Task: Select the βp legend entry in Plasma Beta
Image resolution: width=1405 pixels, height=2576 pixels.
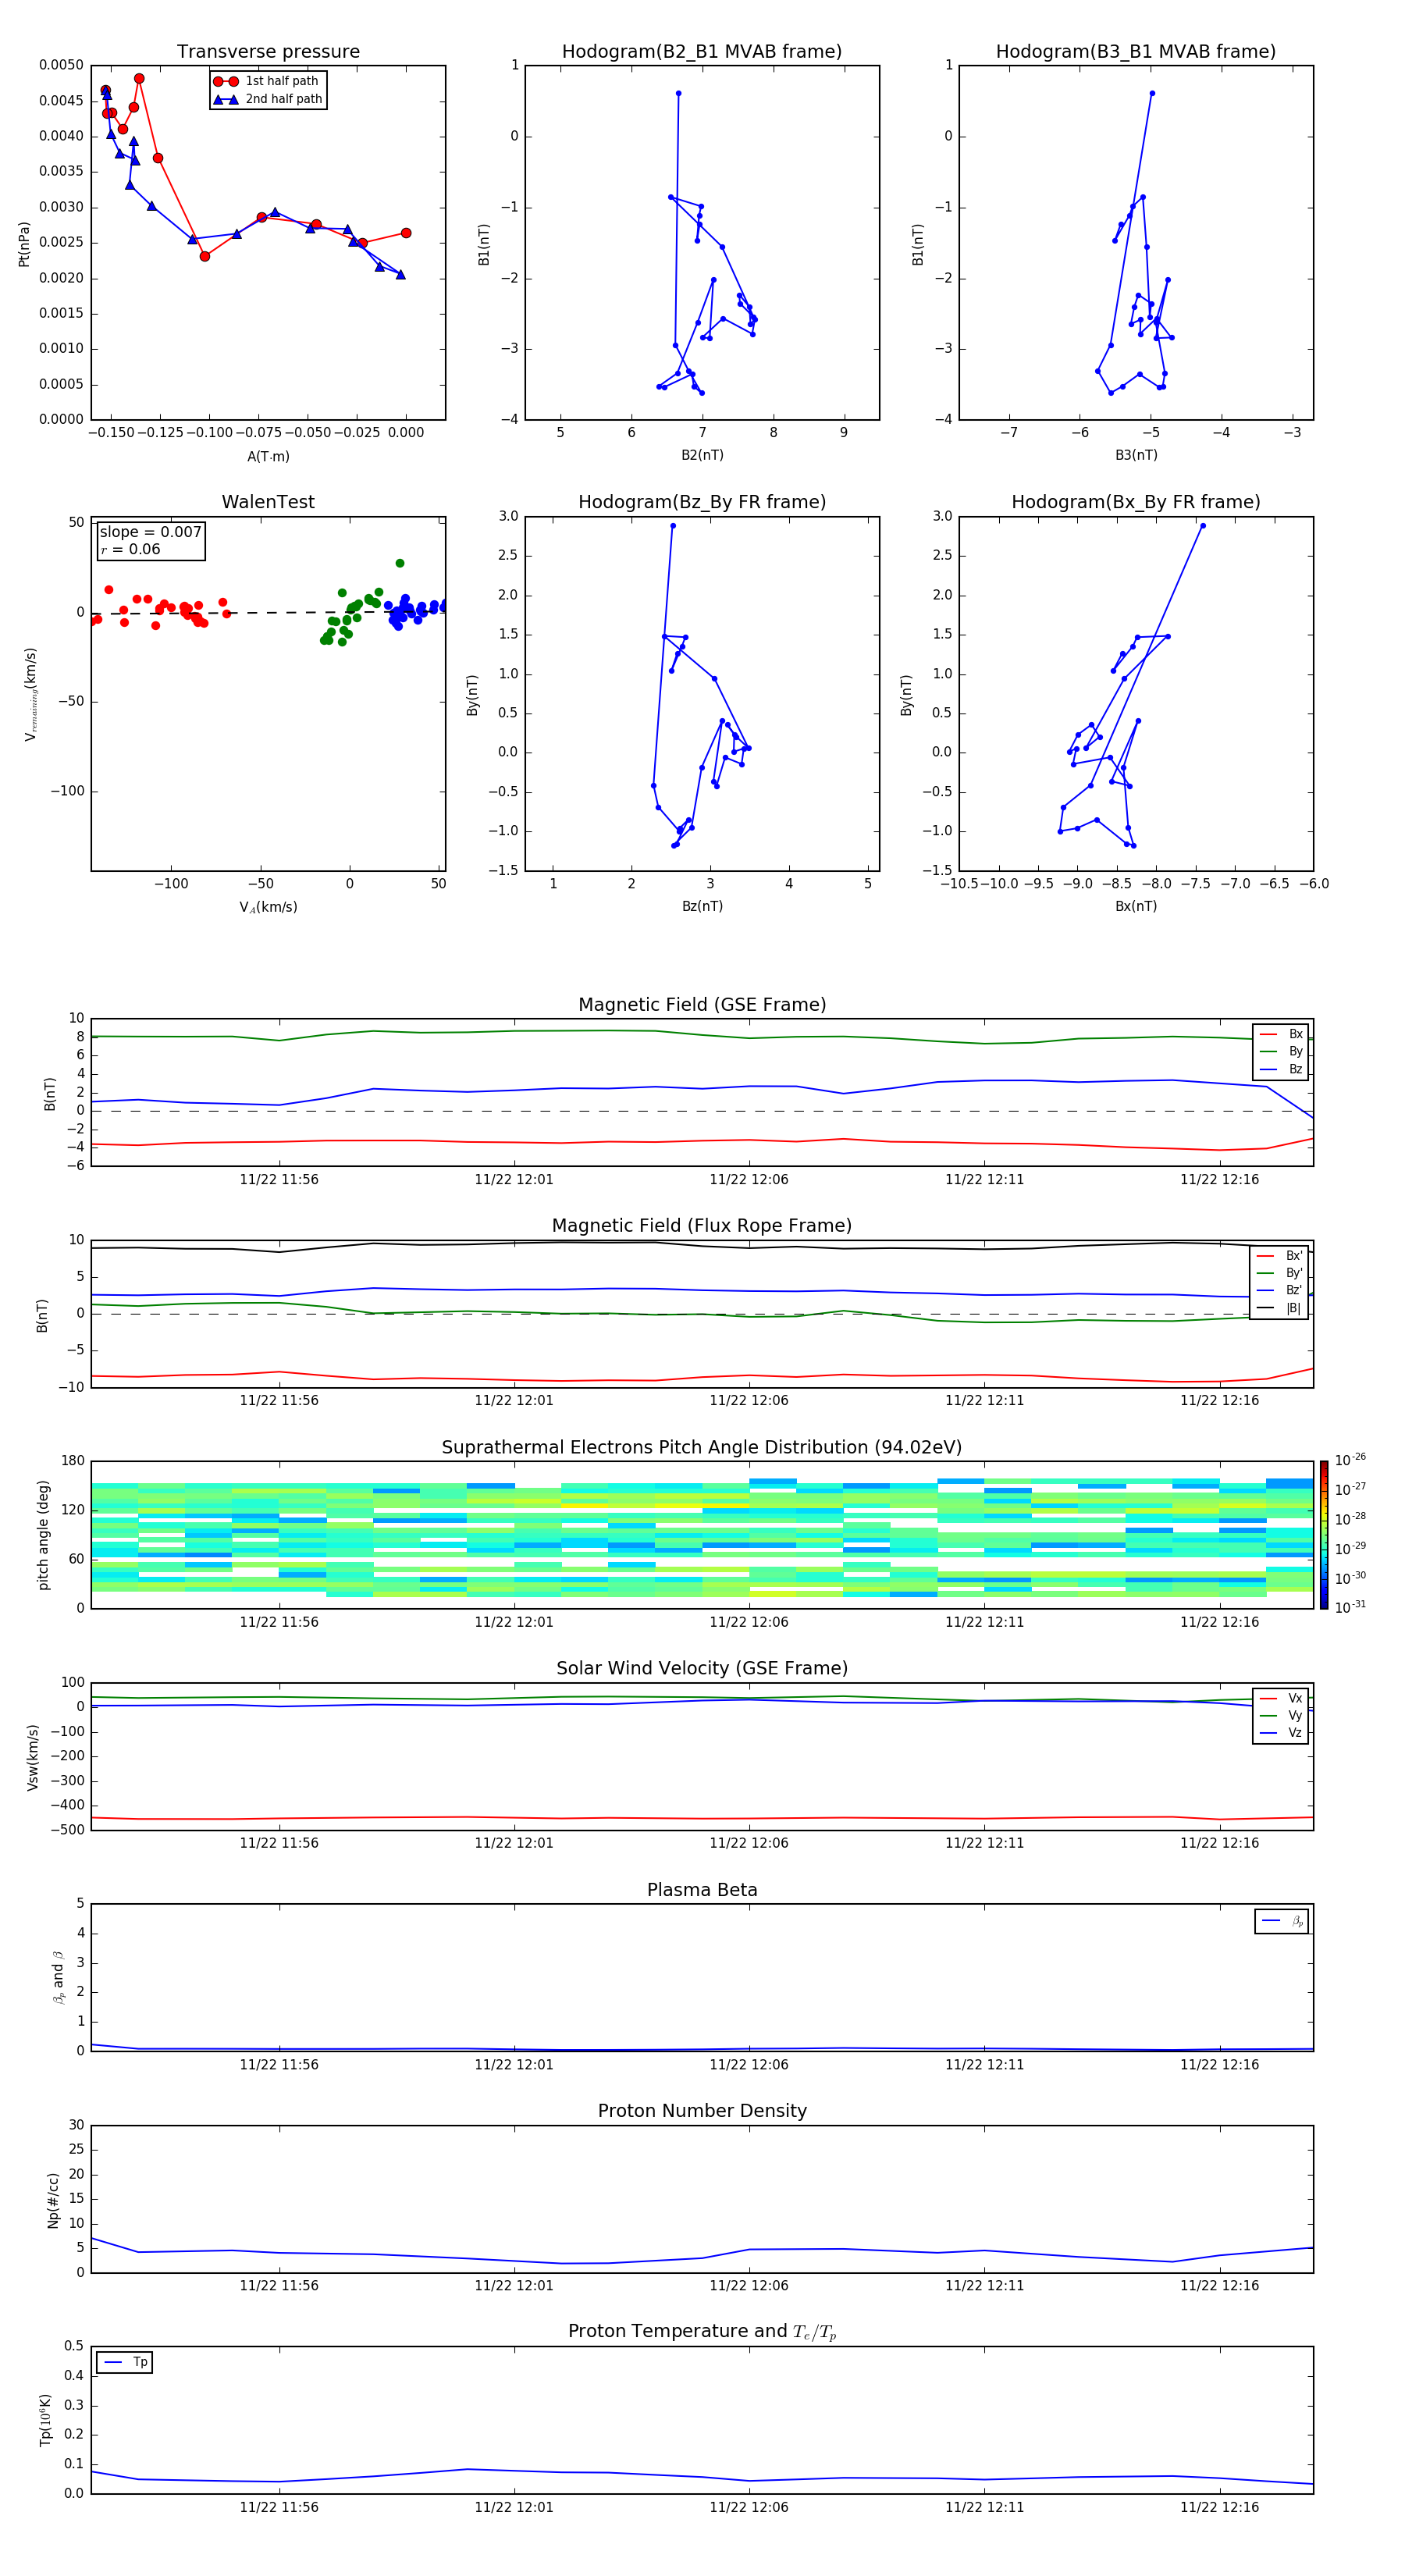Action: (x=1282, y=1921)
